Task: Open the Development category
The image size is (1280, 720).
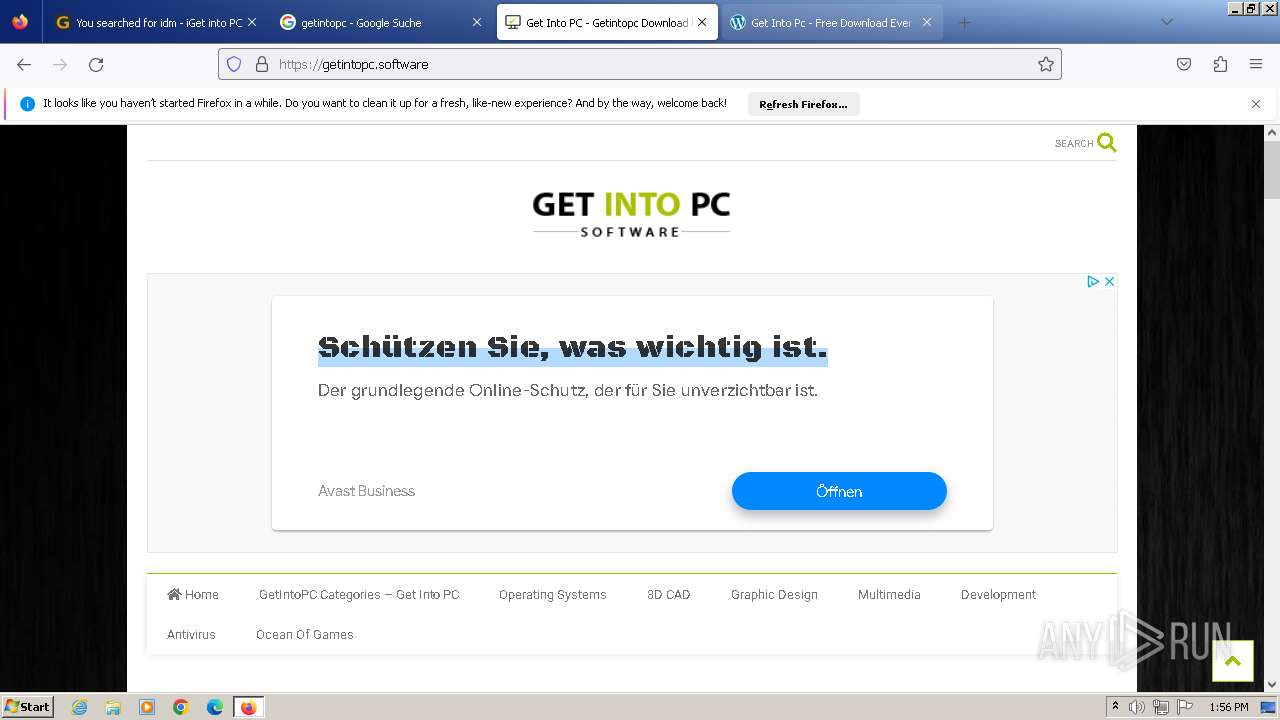Action: [998, 594]
